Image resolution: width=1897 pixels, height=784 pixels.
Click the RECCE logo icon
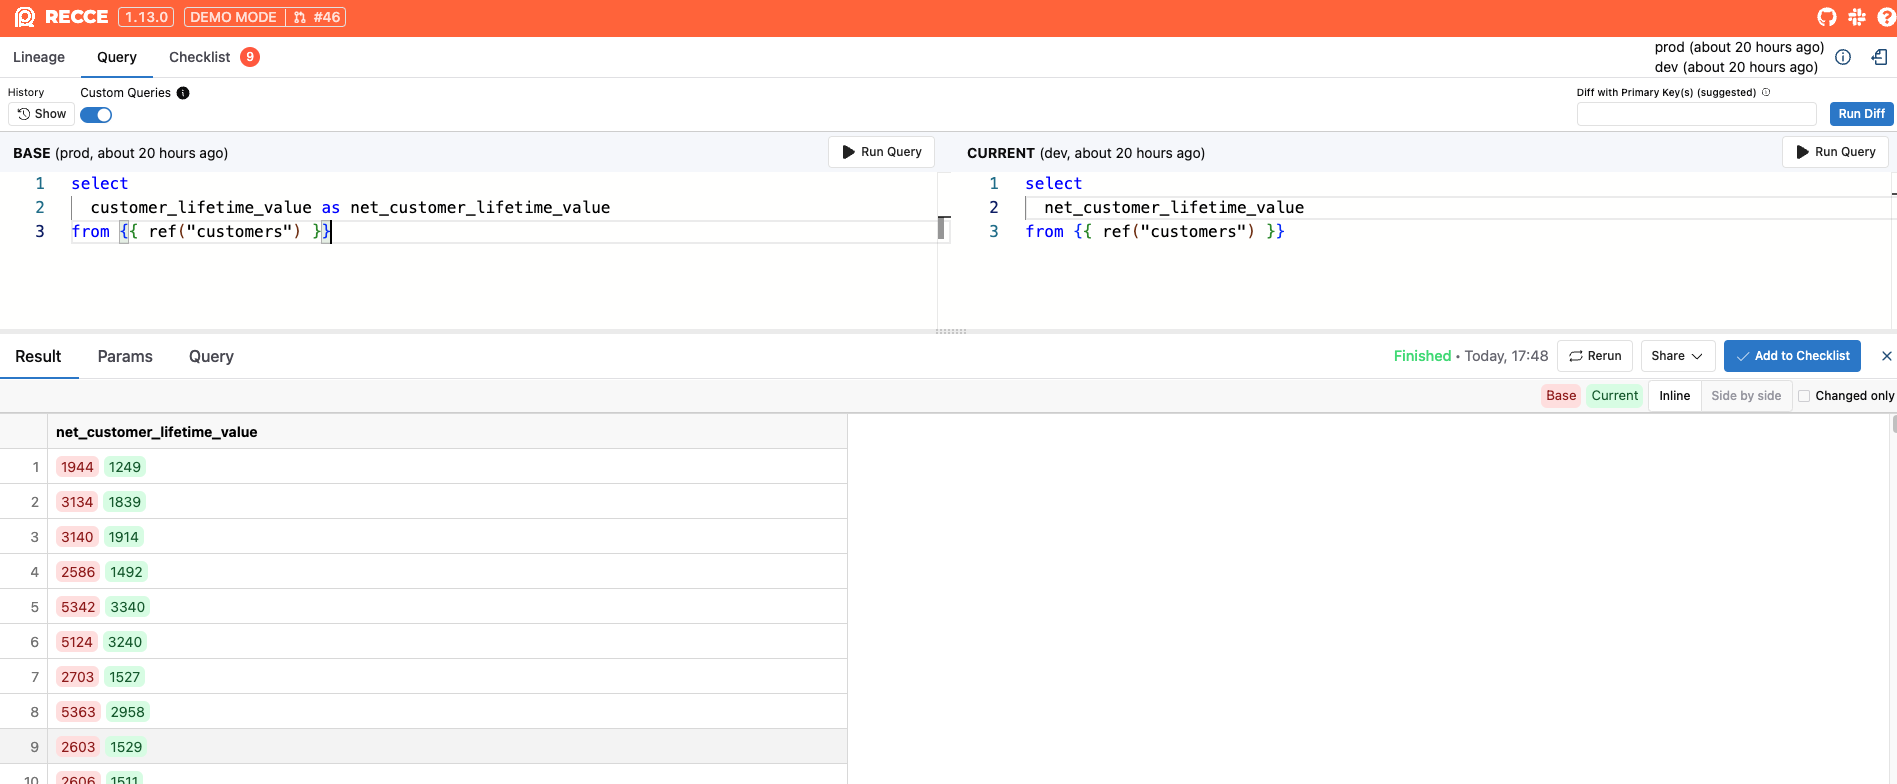click(x=25, y=17)
